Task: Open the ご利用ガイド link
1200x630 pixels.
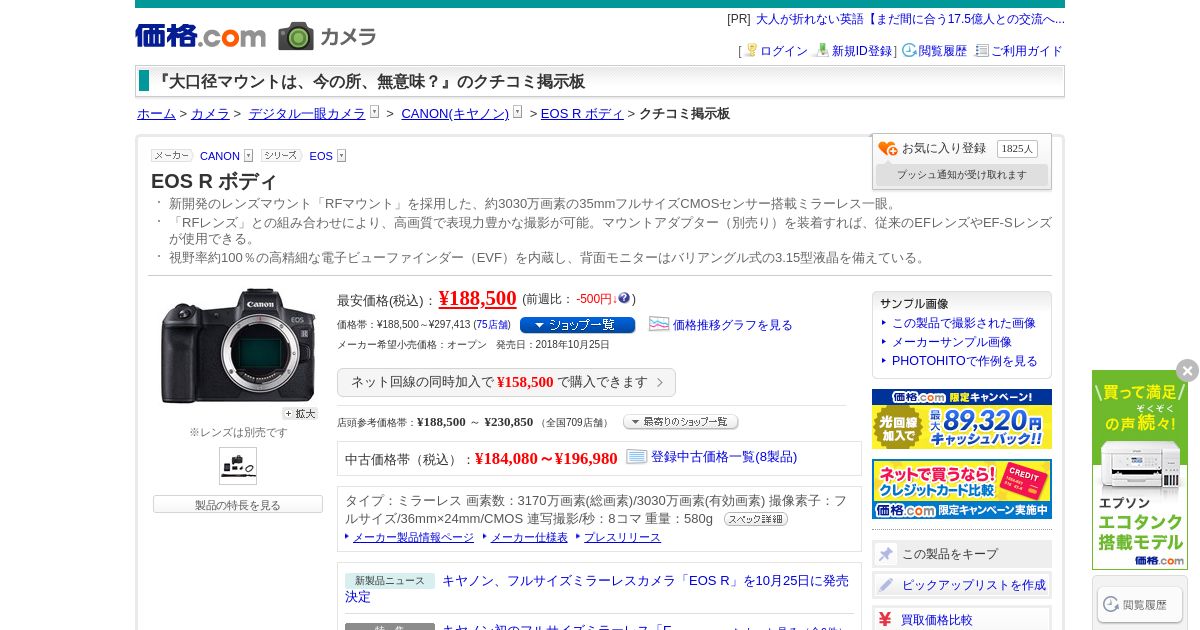Action: pyautogui.click(x=1027, y=51)
